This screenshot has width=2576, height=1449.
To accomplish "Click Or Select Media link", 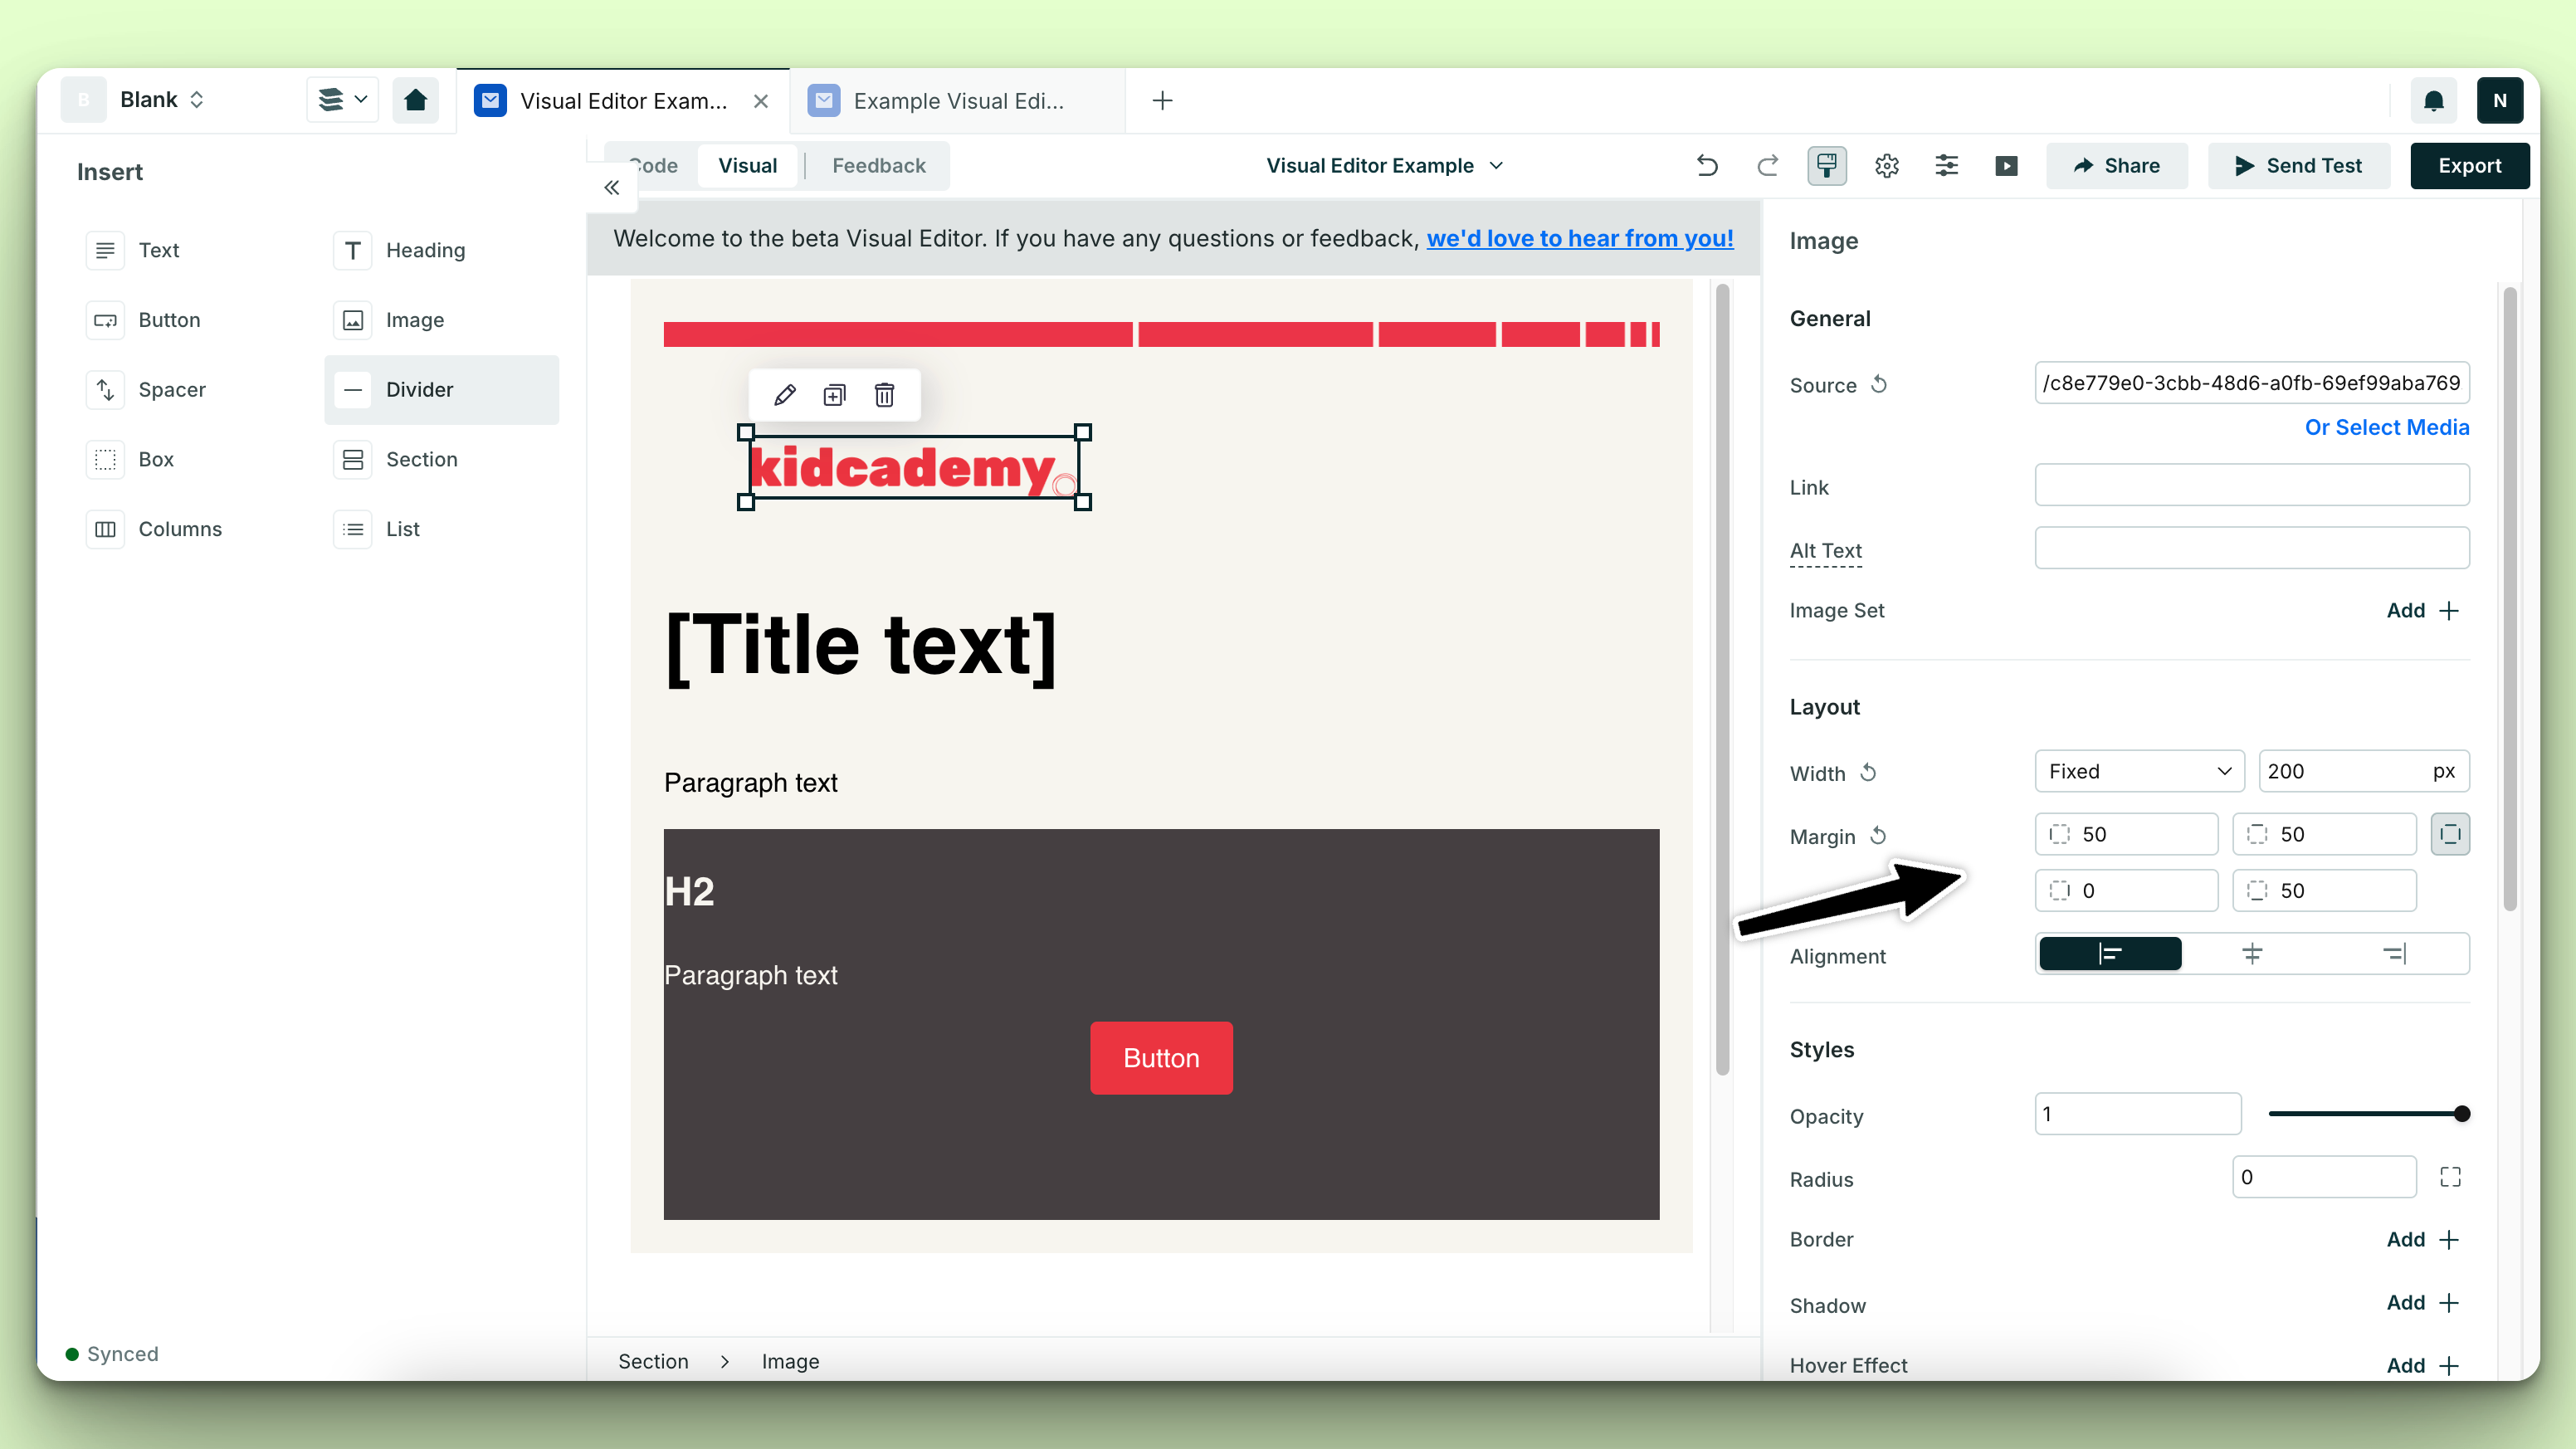I will tap(2386, 428).
